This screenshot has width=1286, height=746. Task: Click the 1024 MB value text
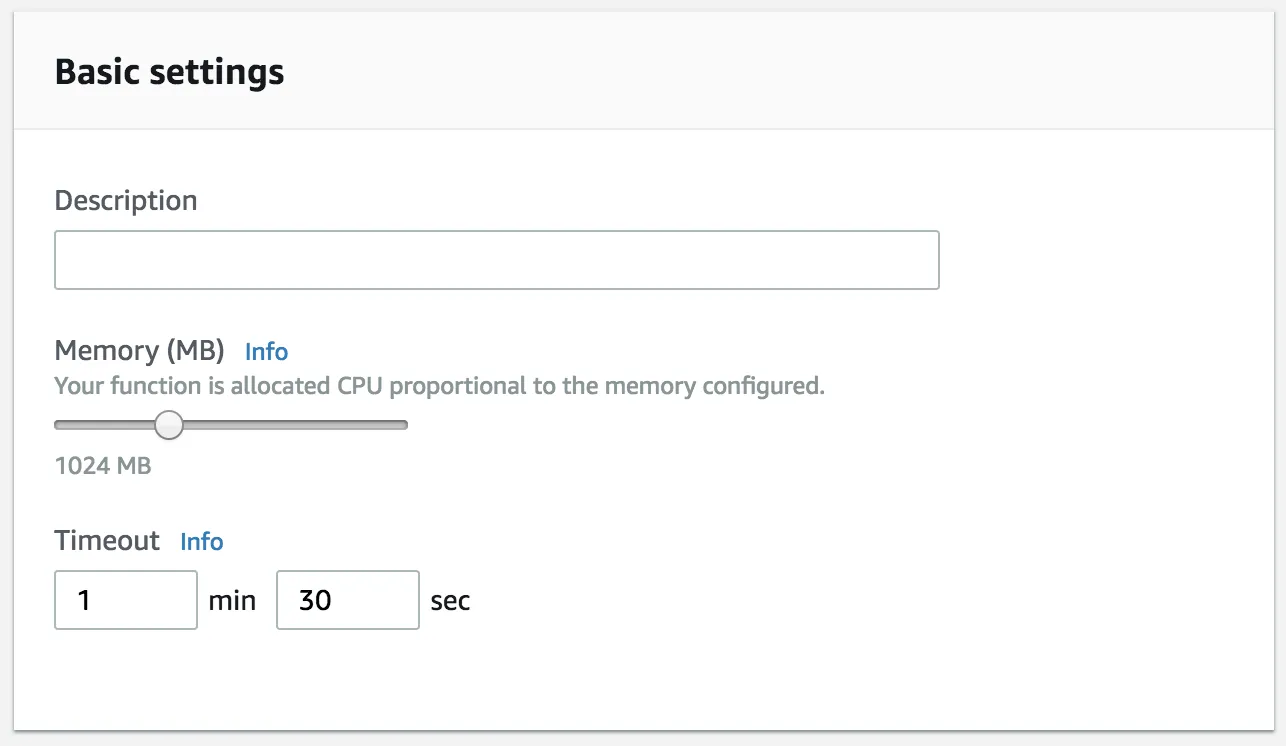click(x=103, y=466)
